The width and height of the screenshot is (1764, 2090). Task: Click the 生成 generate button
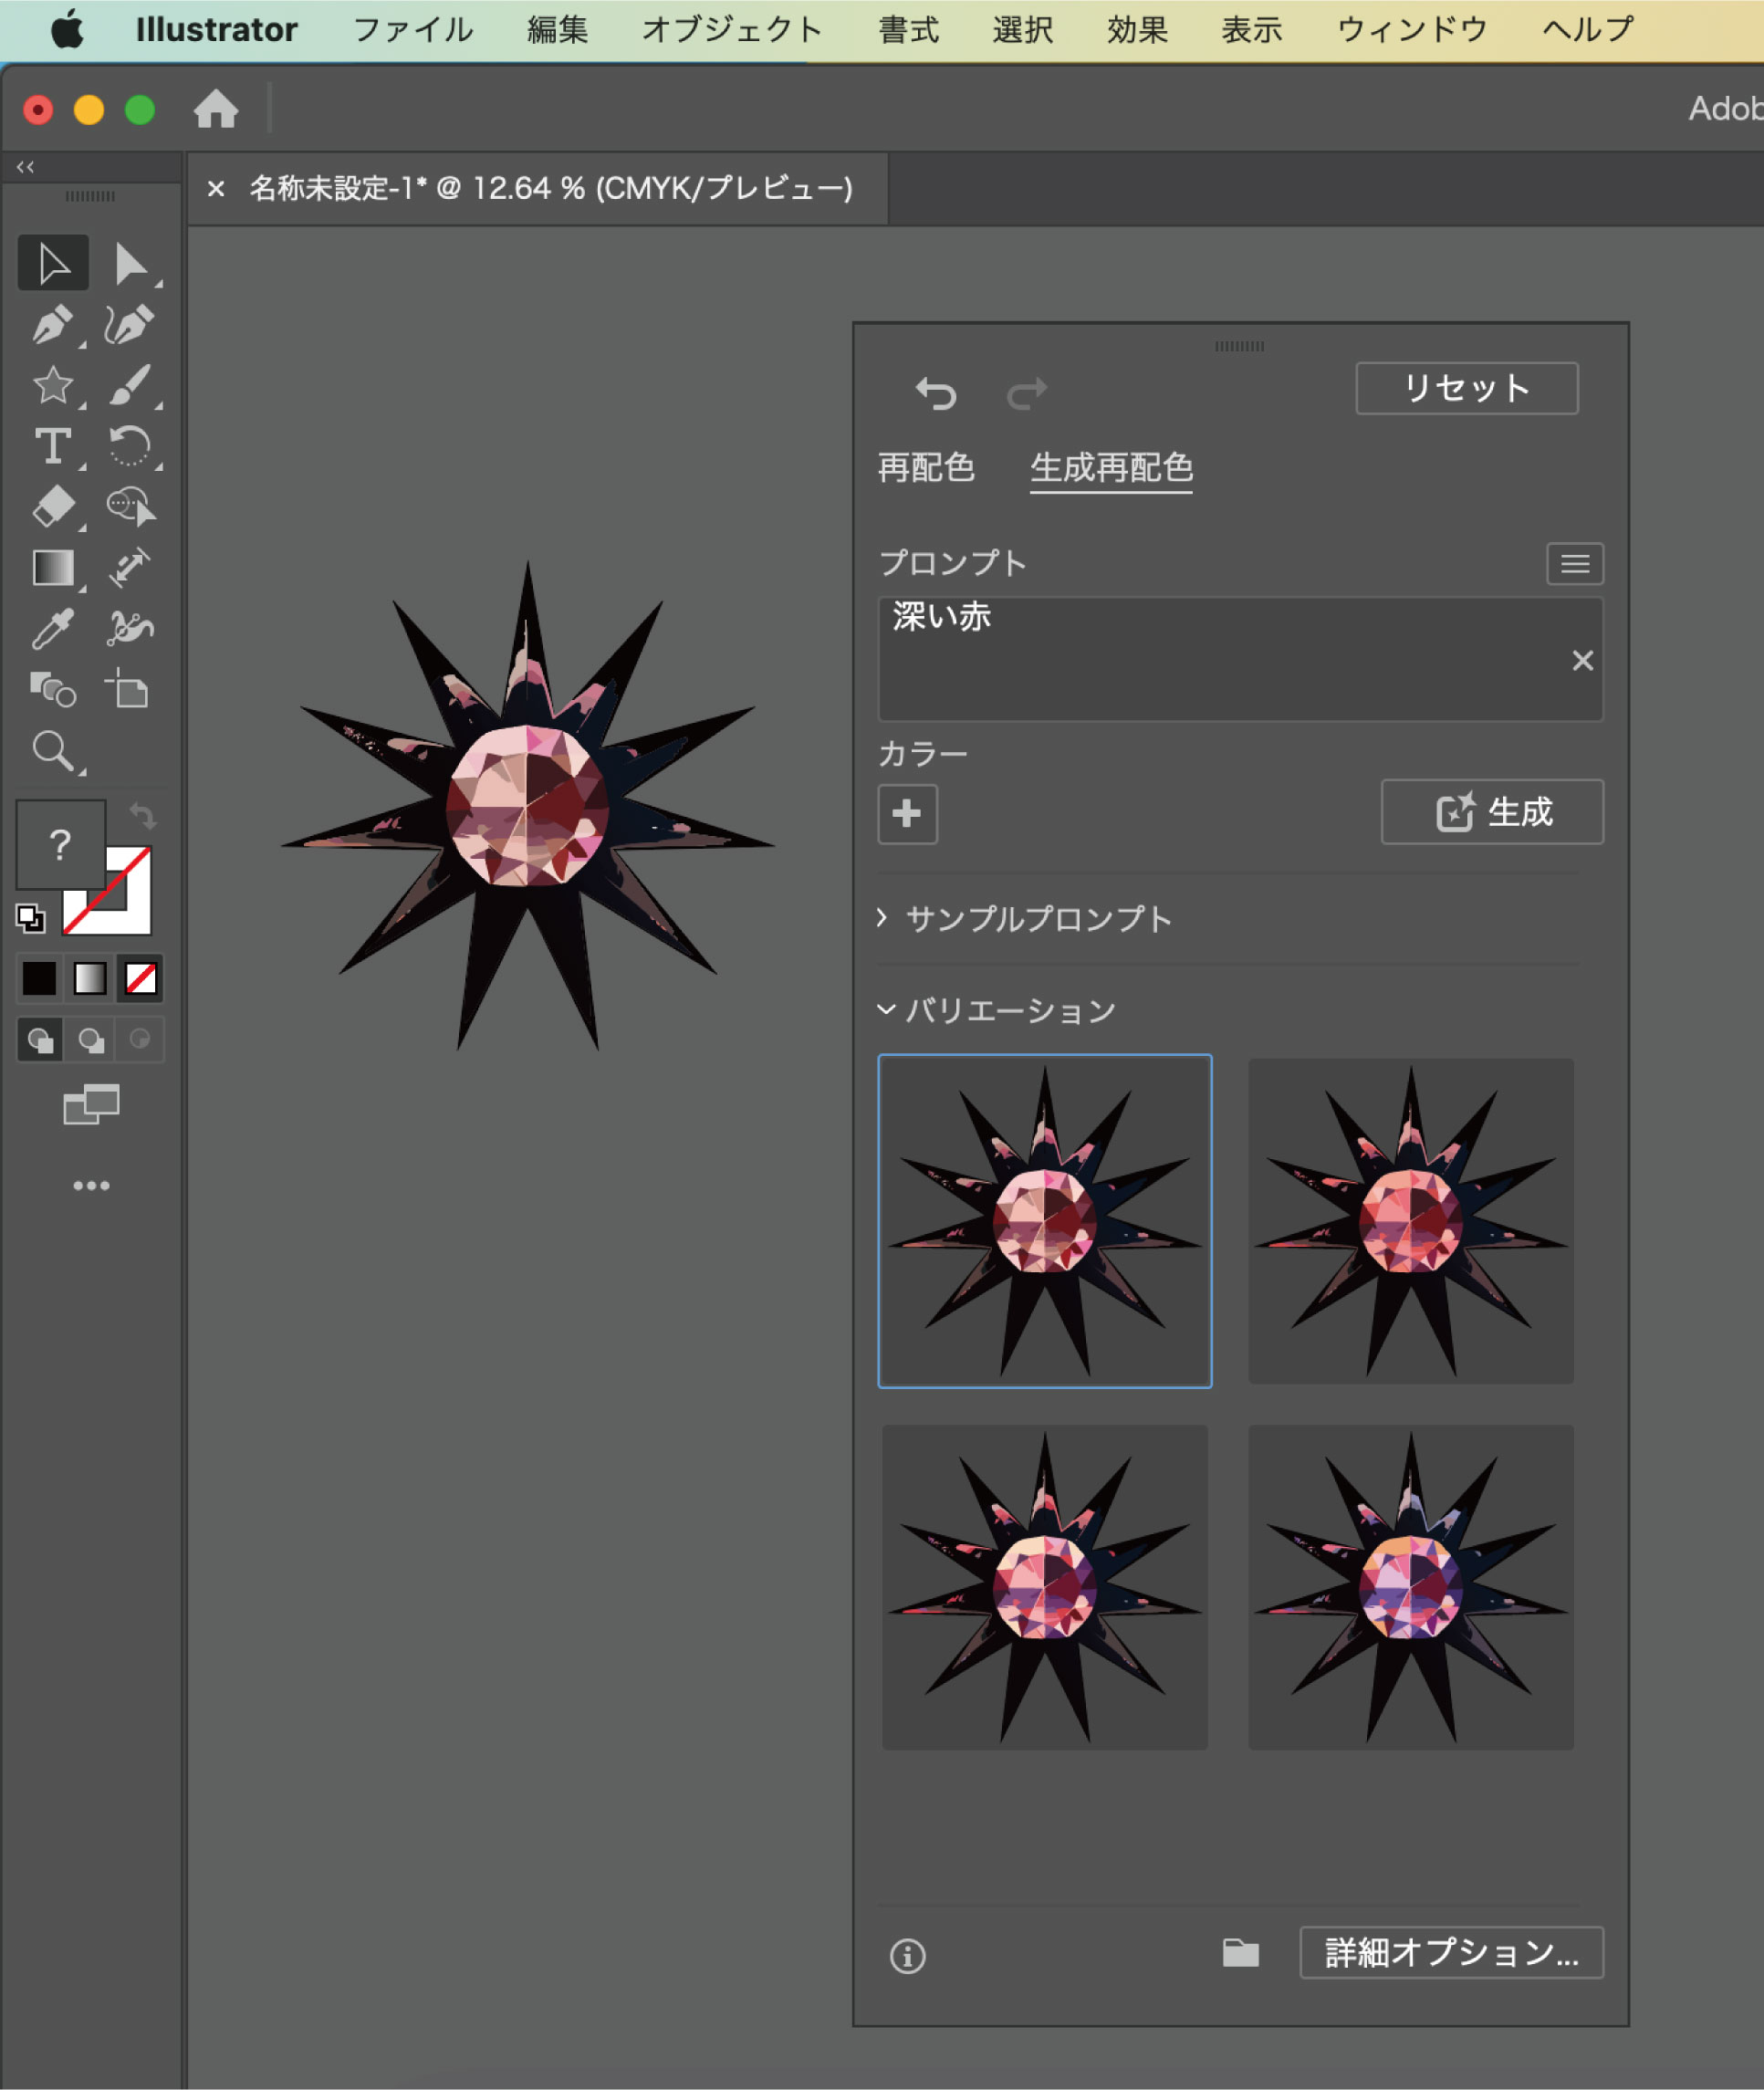pos(1492,812)
